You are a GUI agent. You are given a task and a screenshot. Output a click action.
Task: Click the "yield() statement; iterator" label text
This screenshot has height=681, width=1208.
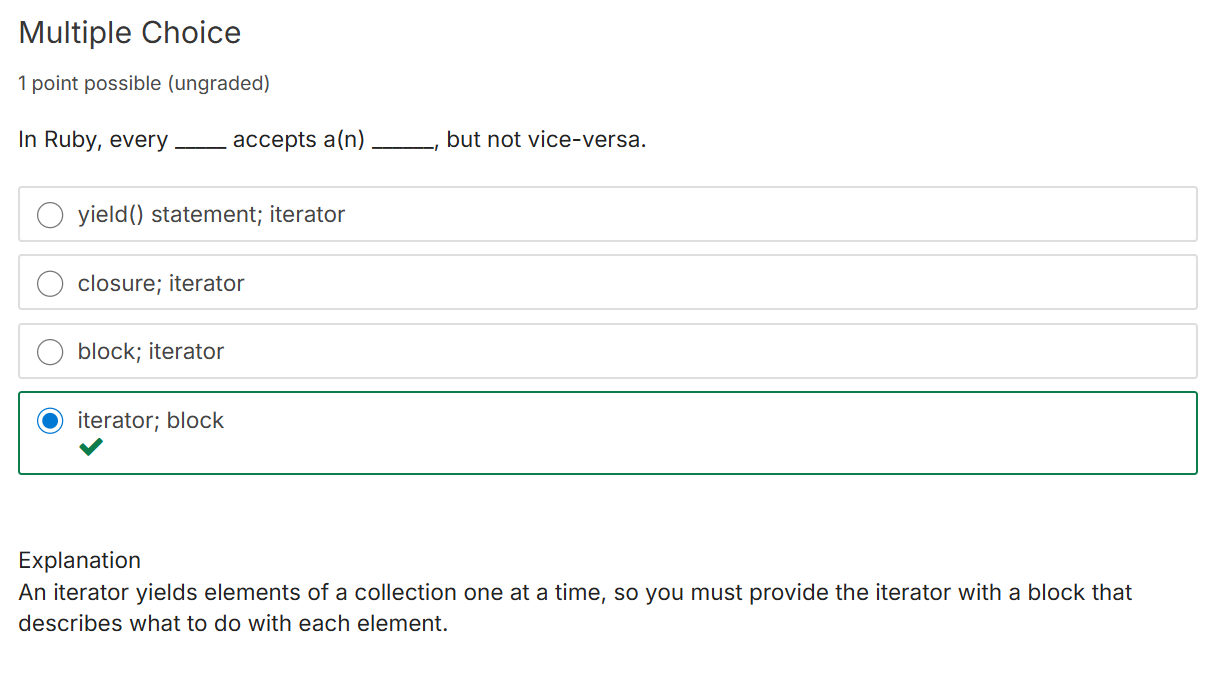(211, 215)
